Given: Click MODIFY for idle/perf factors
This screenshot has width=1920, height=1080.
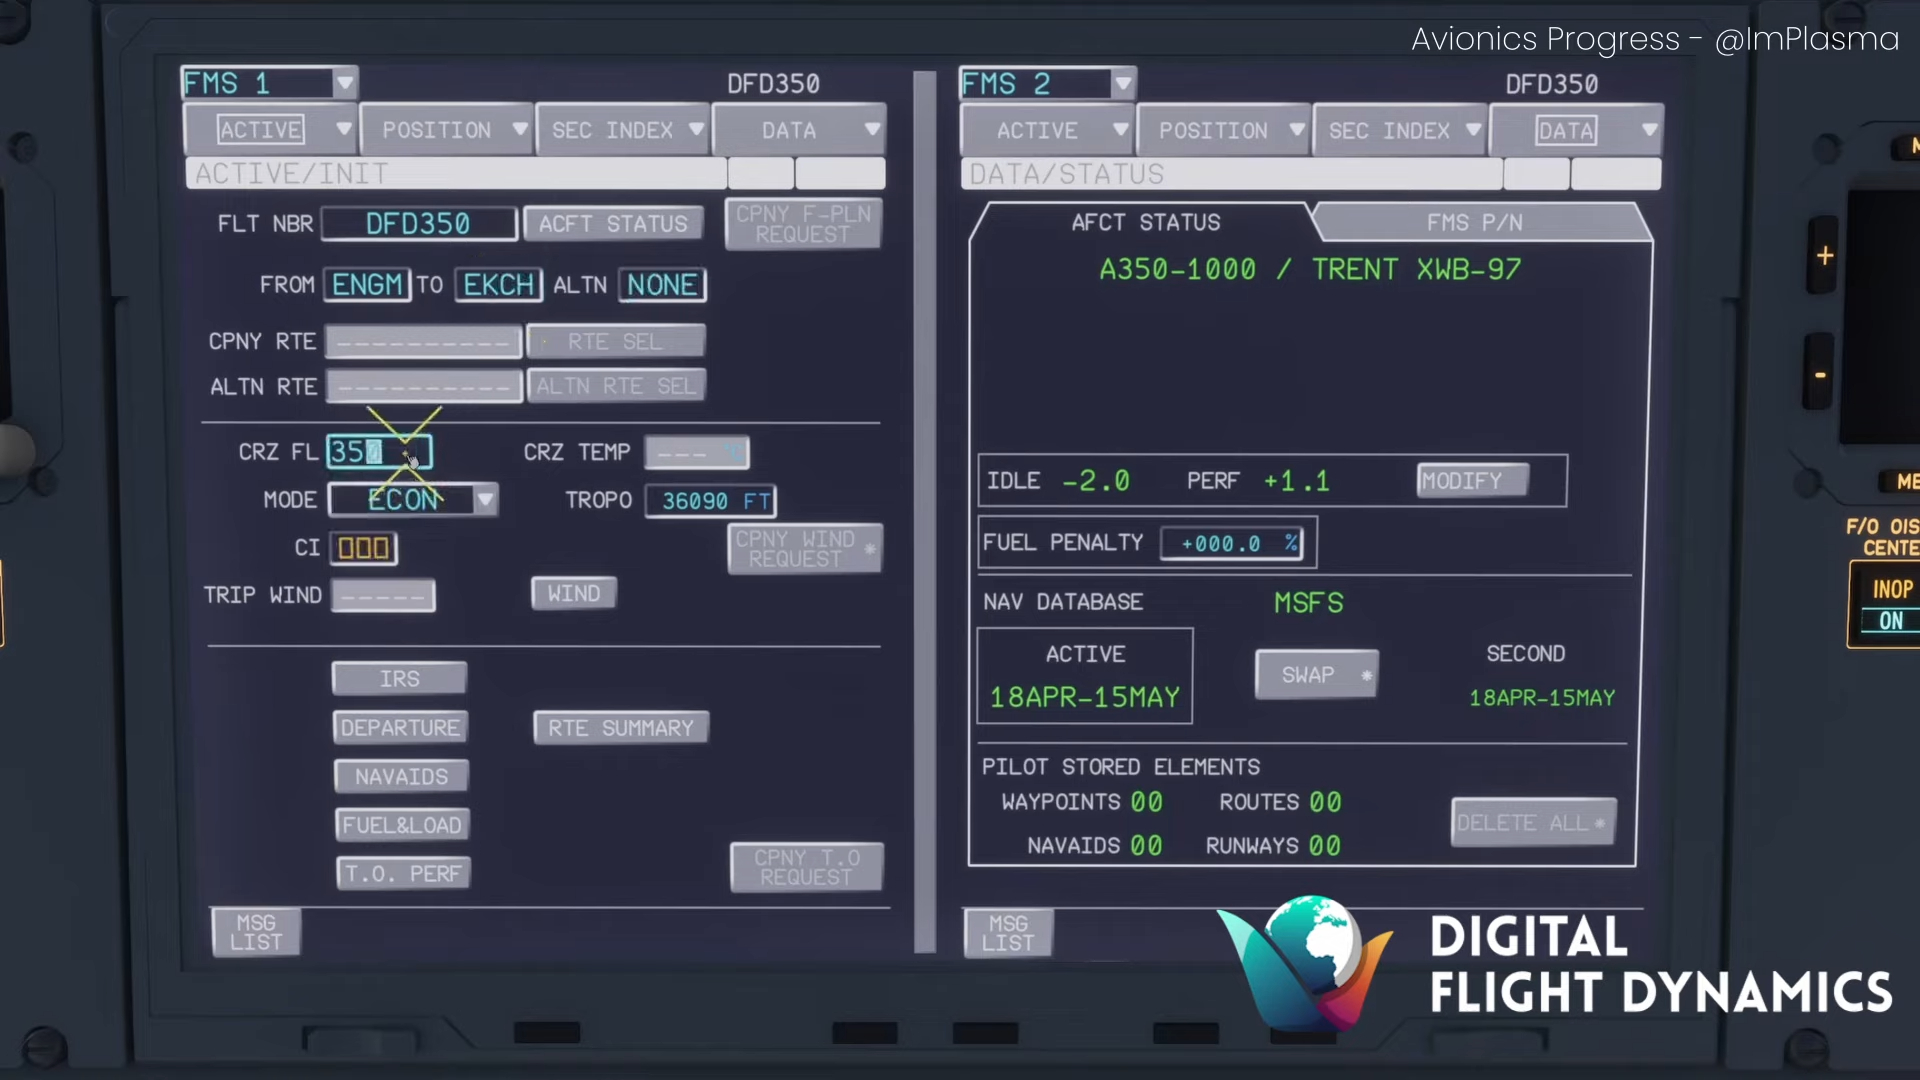Looking at the screenshot, I should 1471,481.
